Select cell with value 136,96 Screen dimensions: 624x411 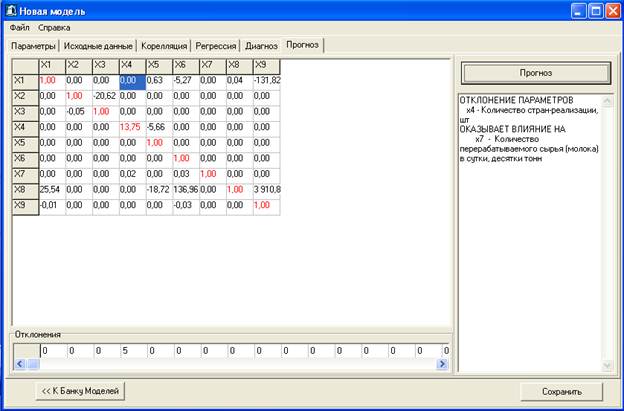click(186, 191)
